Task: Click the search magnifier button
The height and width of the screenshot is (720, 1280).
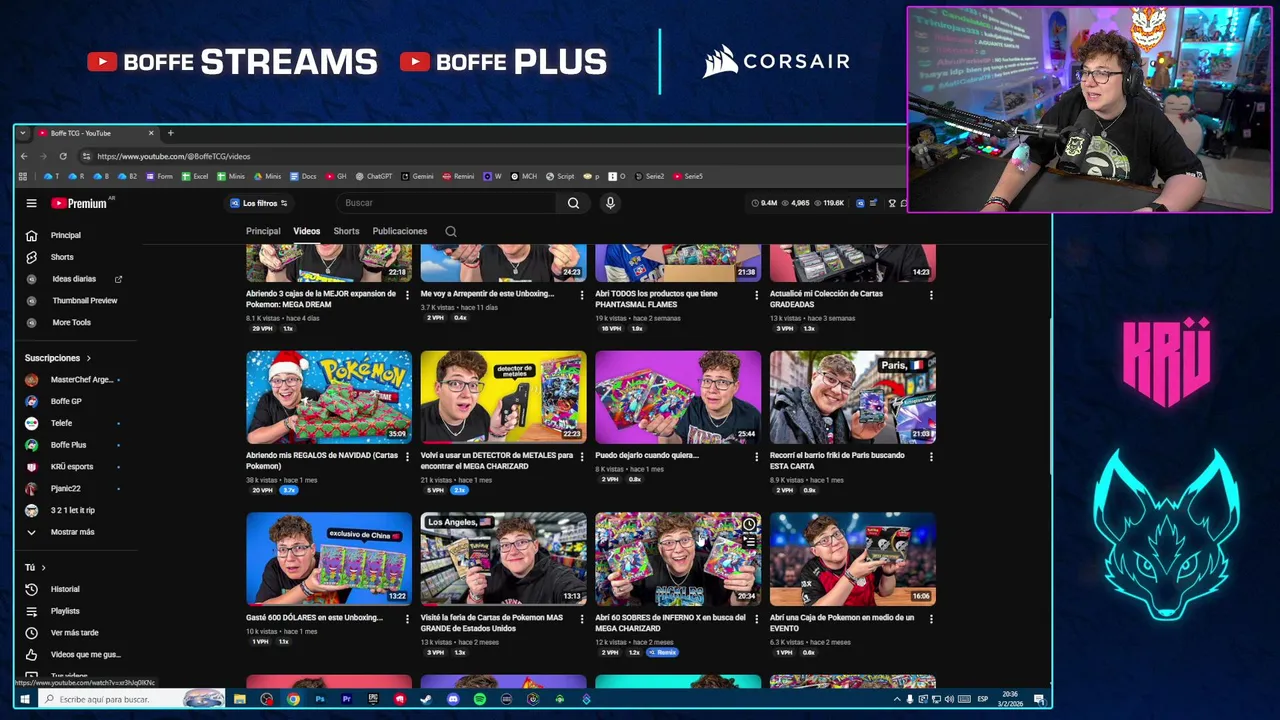Action: tap(573, 203)
